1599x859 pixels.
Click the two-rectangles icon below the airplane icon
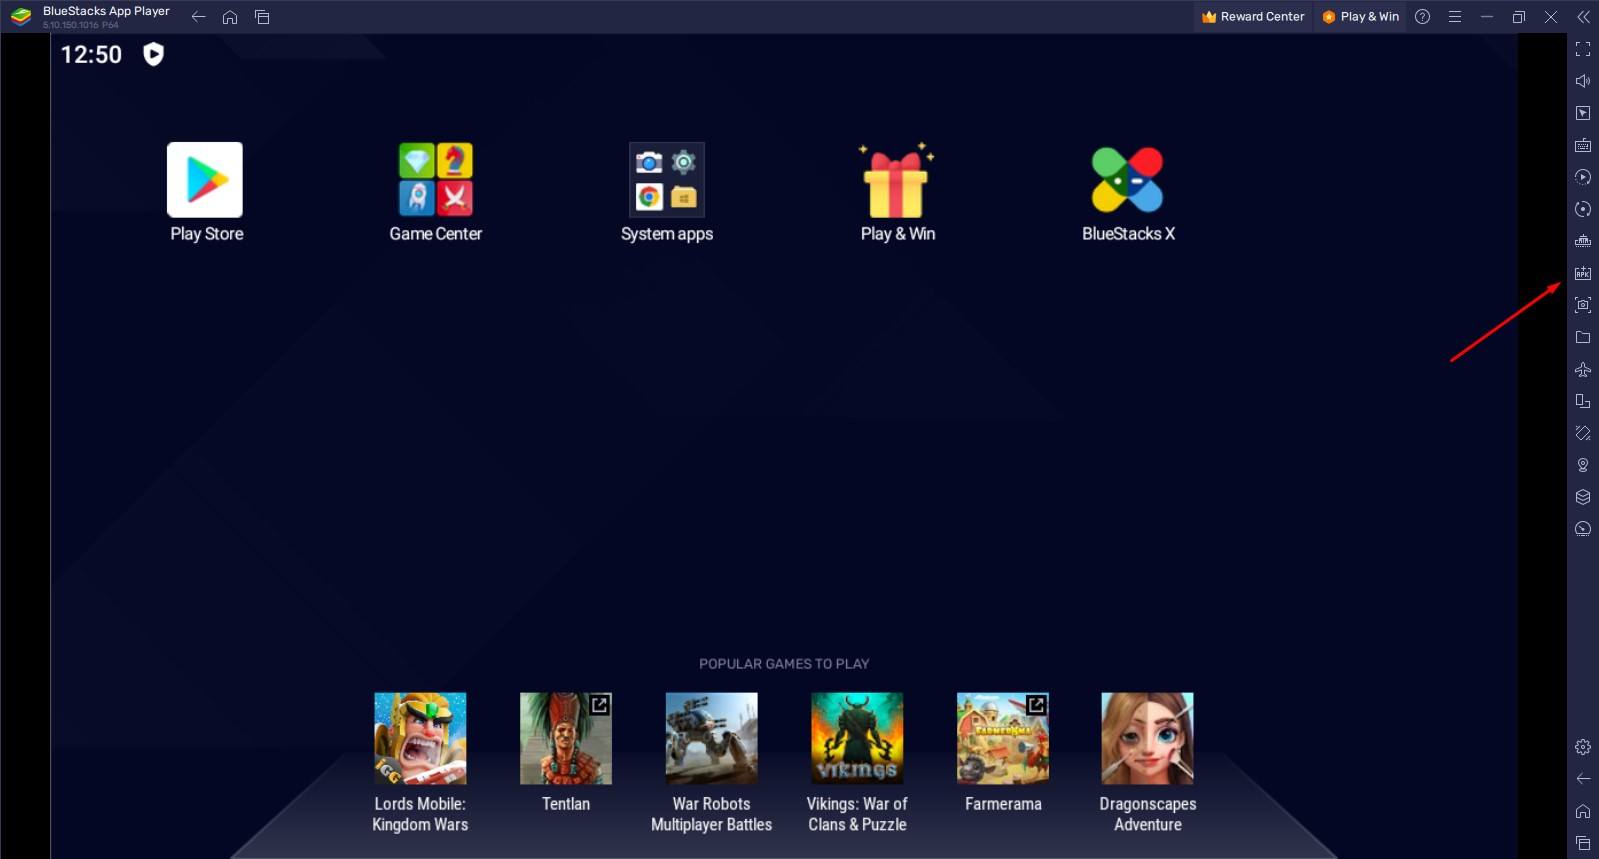(1583, 401)
